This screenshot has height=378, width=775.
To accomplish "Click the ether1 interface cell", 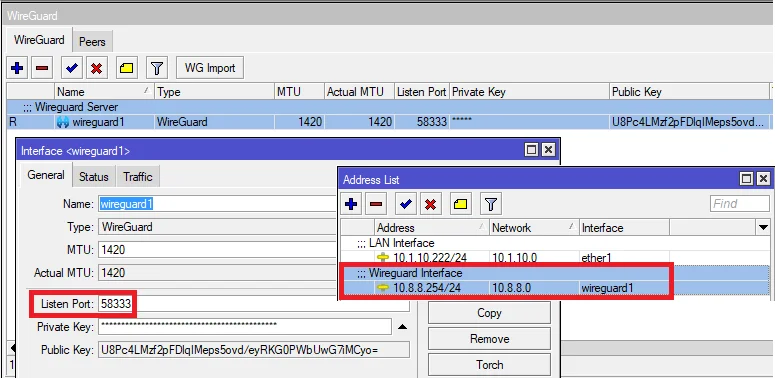I will (x=624, y=257).
